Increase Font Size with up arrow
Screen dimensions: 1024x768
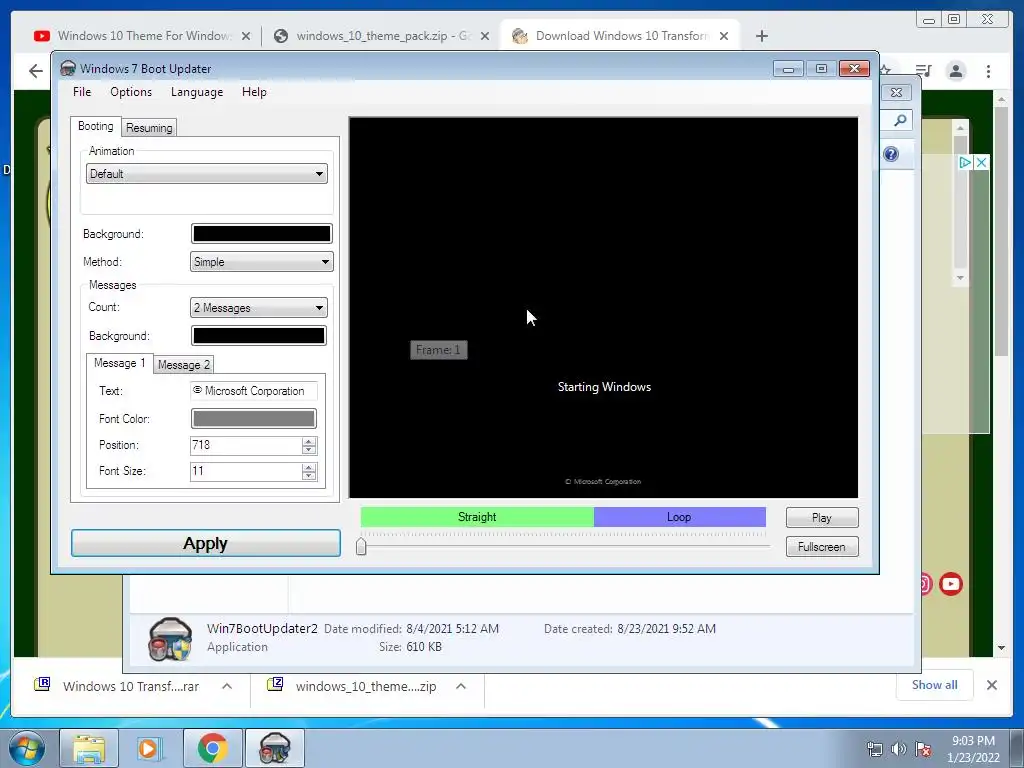pyautogui.click(x=309, y=467)
